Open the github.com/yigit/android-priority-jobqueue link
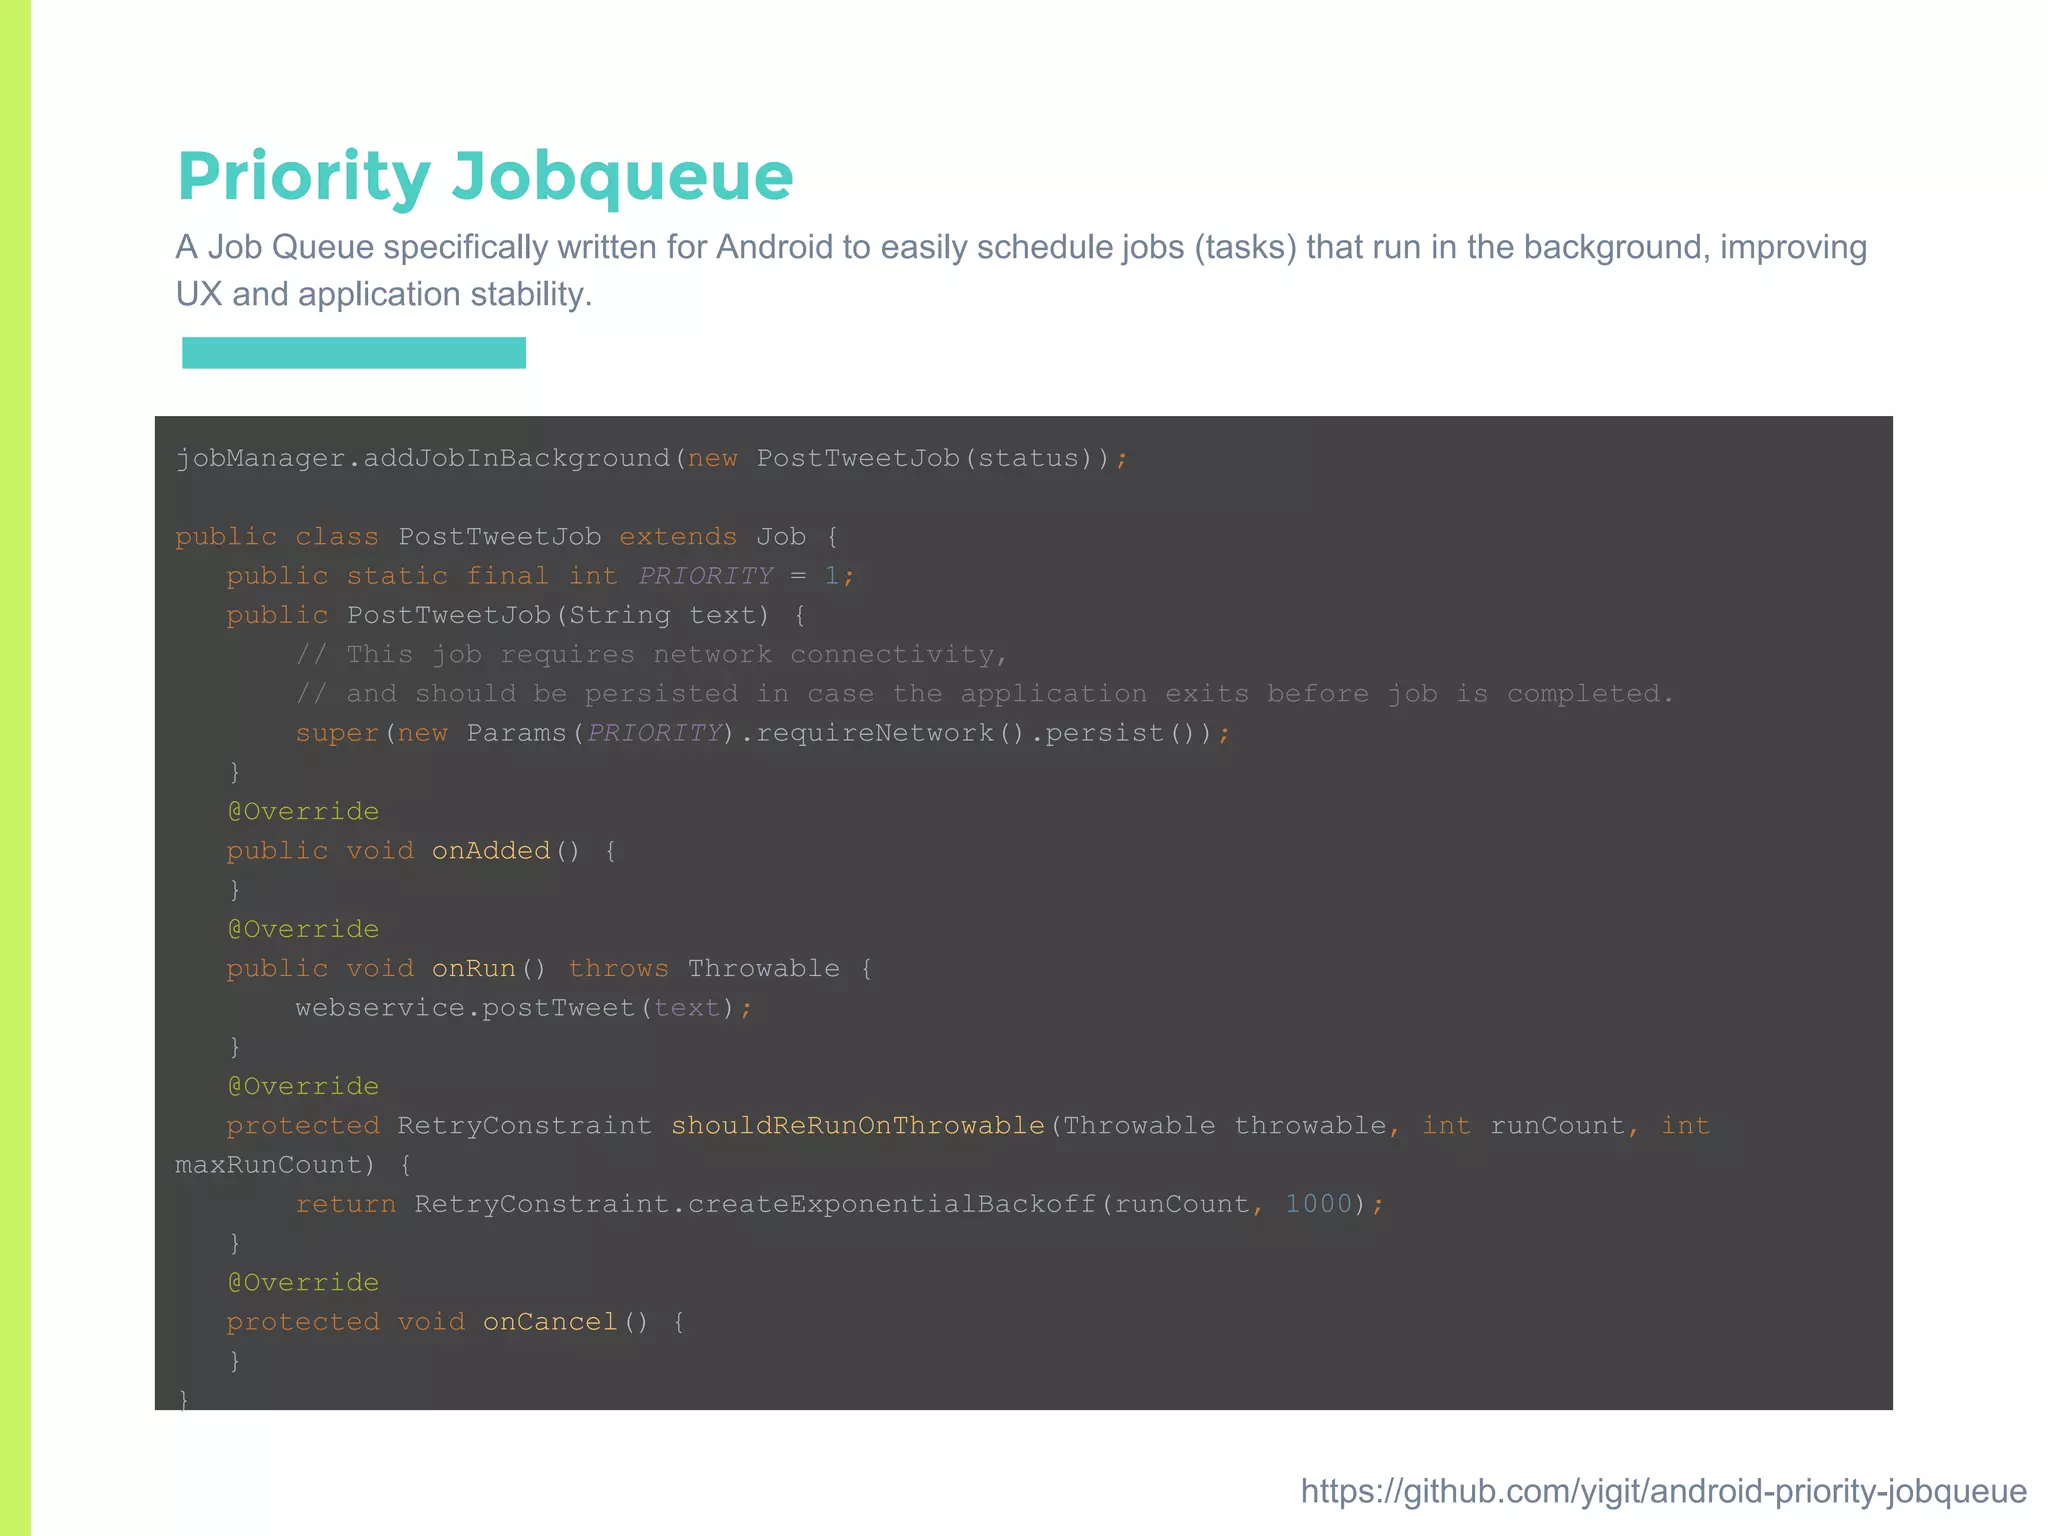 [1663, 1491]
